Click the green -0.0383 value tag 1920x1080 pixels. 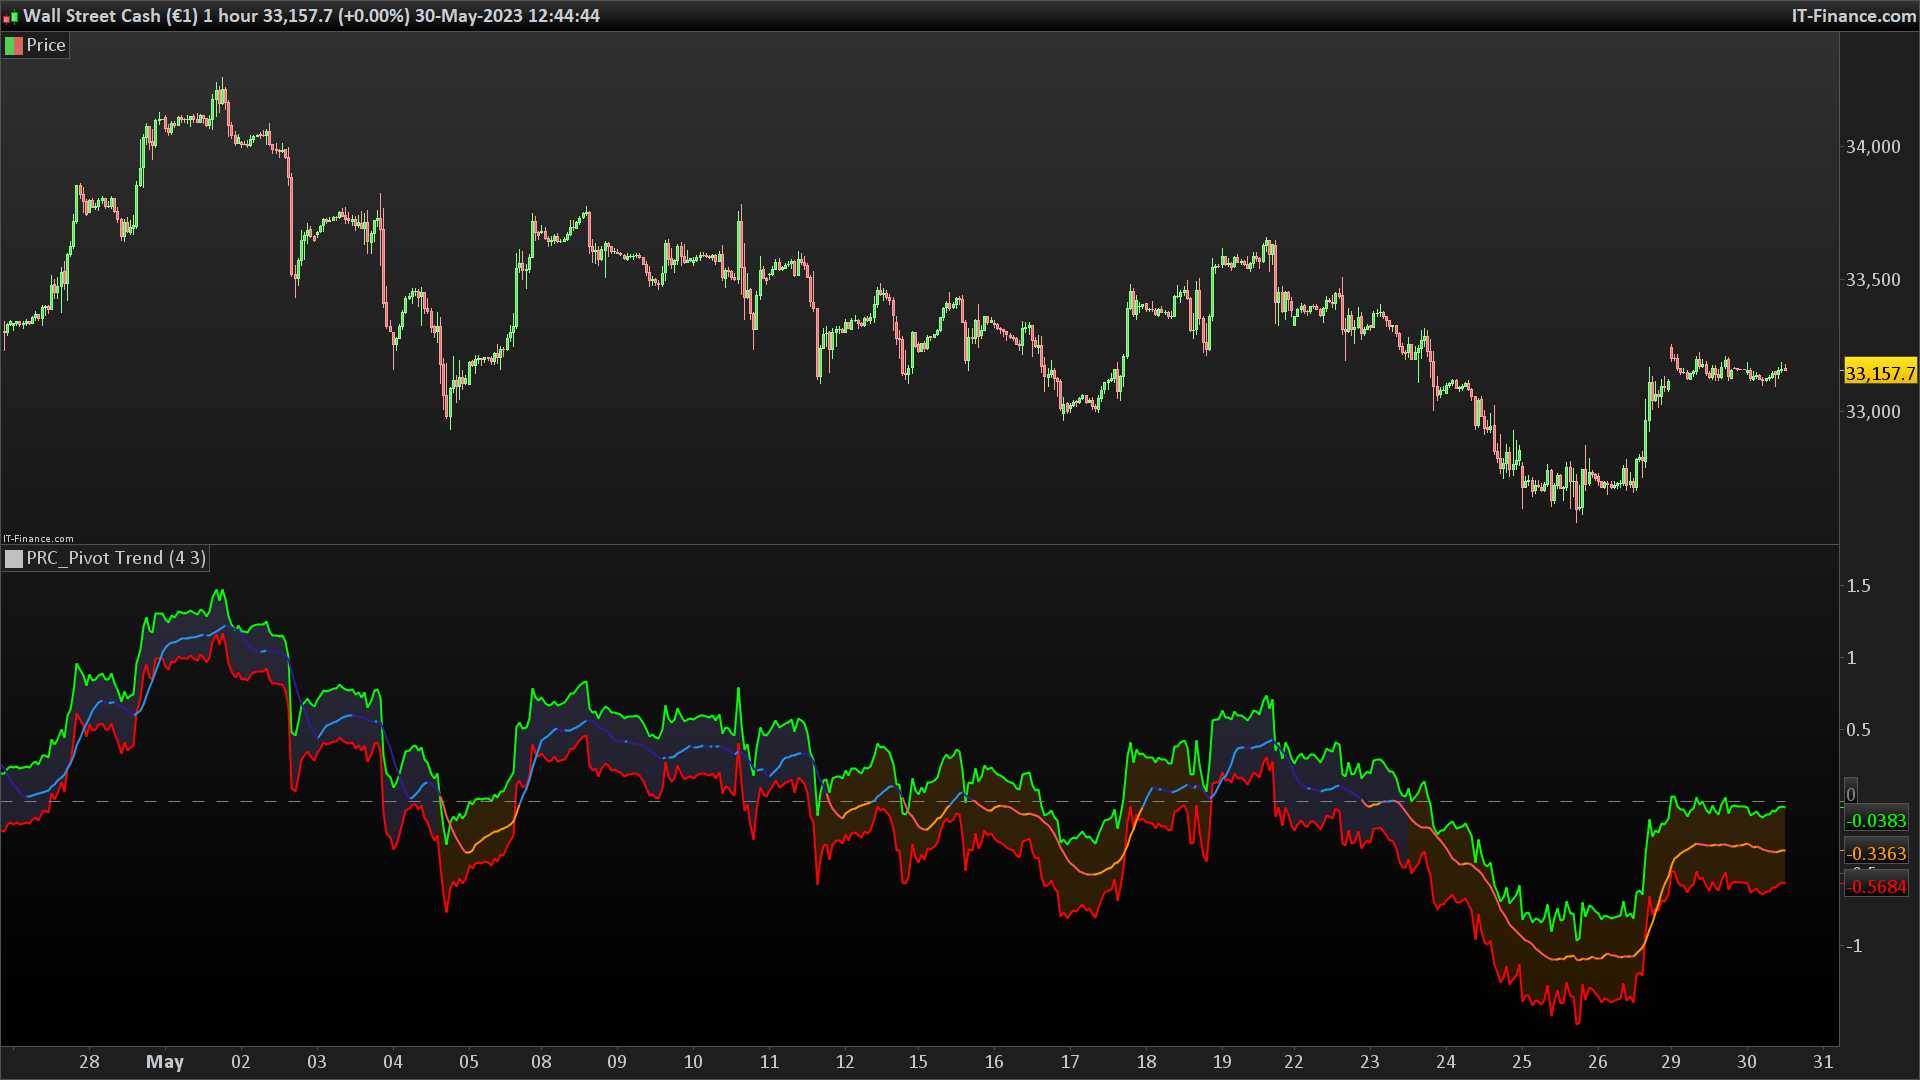pyautogui.click(x=1876, y=821)
